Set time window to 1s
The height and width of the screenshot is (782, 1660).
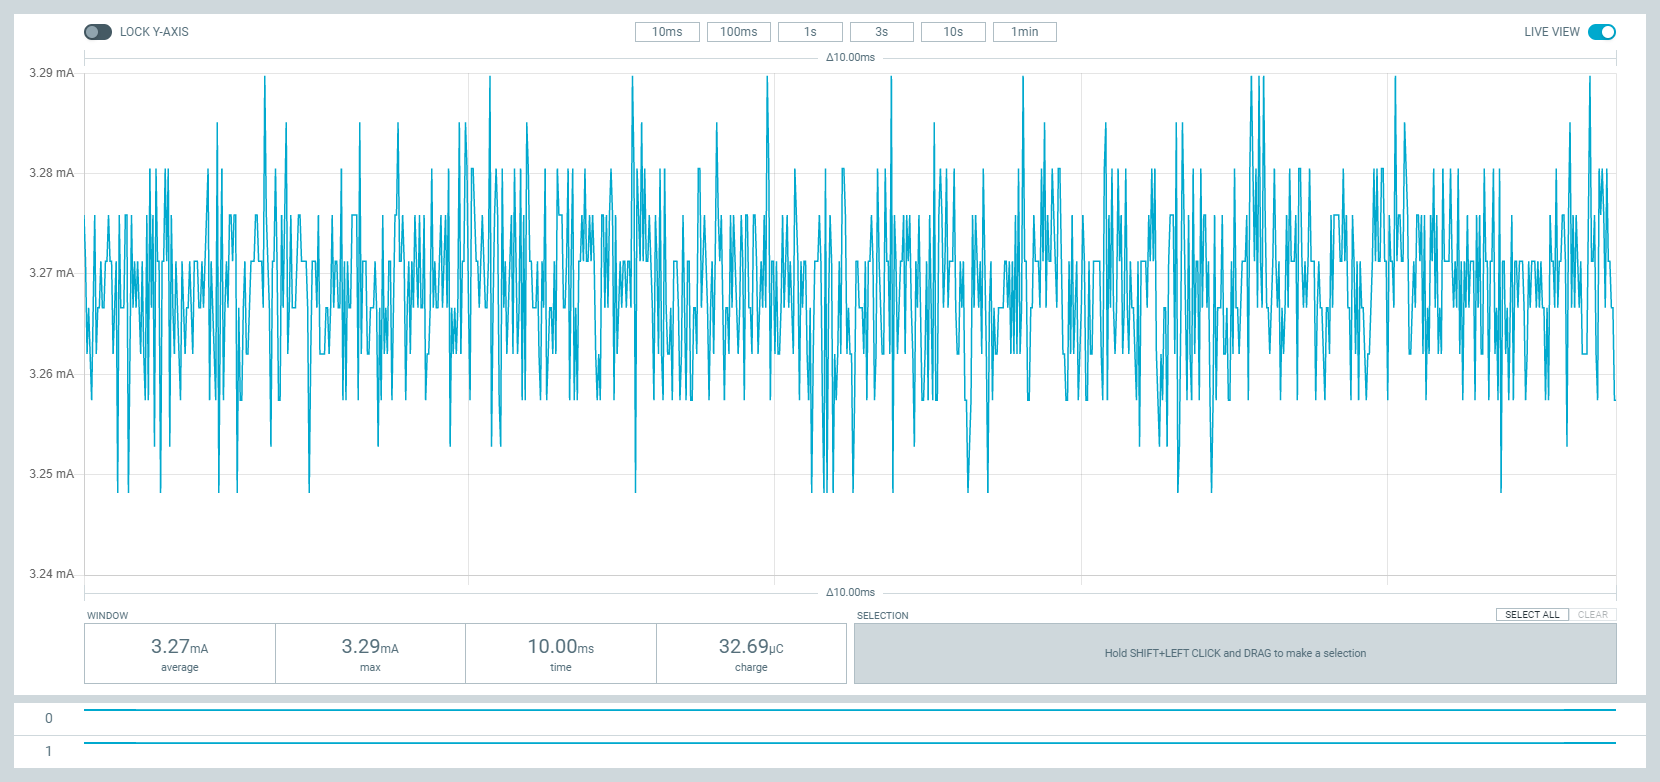[x=810, y=32]
